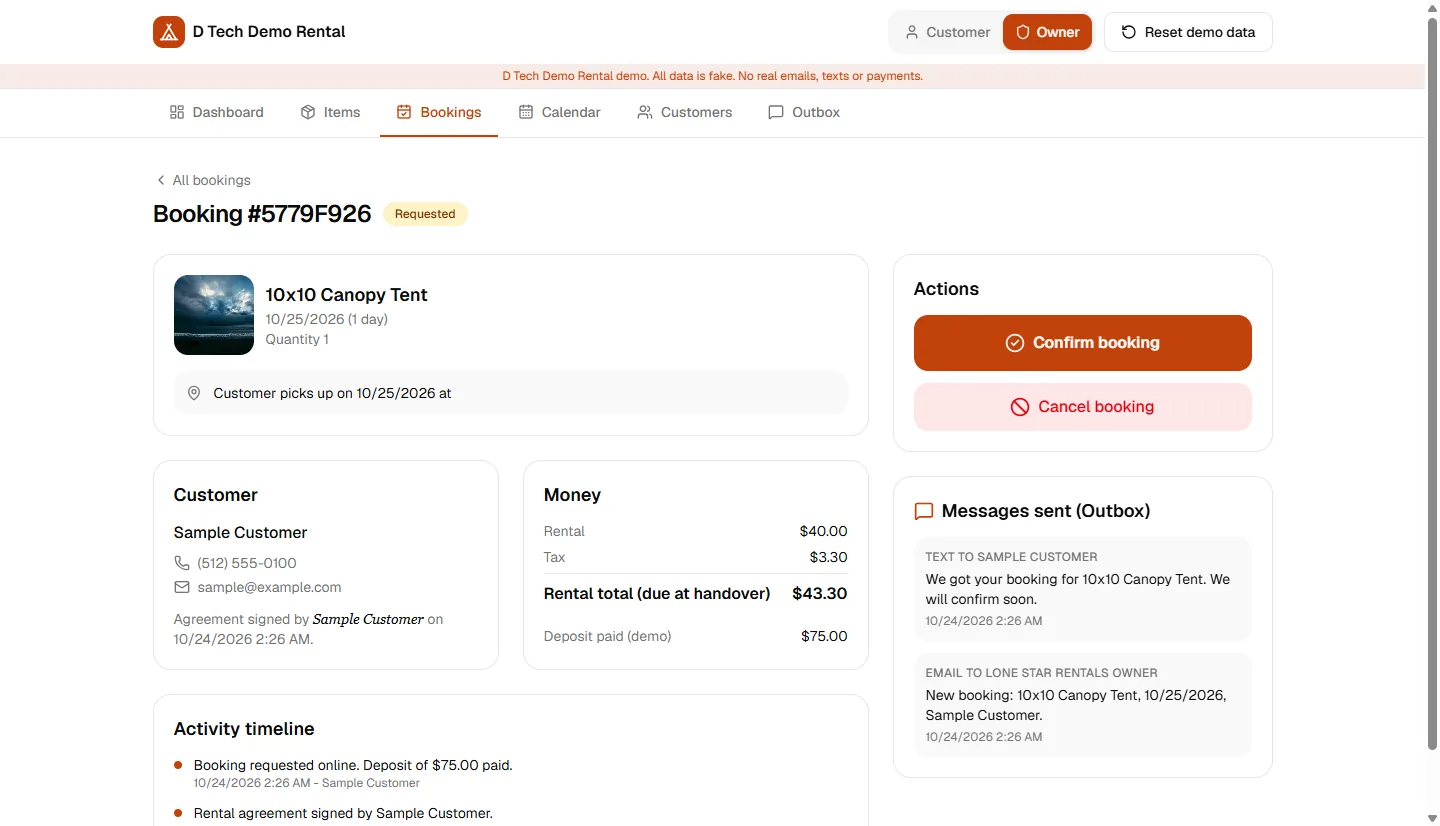Click the reset arrow icon
This screenshot has height=826, width=1440.
1129,32
